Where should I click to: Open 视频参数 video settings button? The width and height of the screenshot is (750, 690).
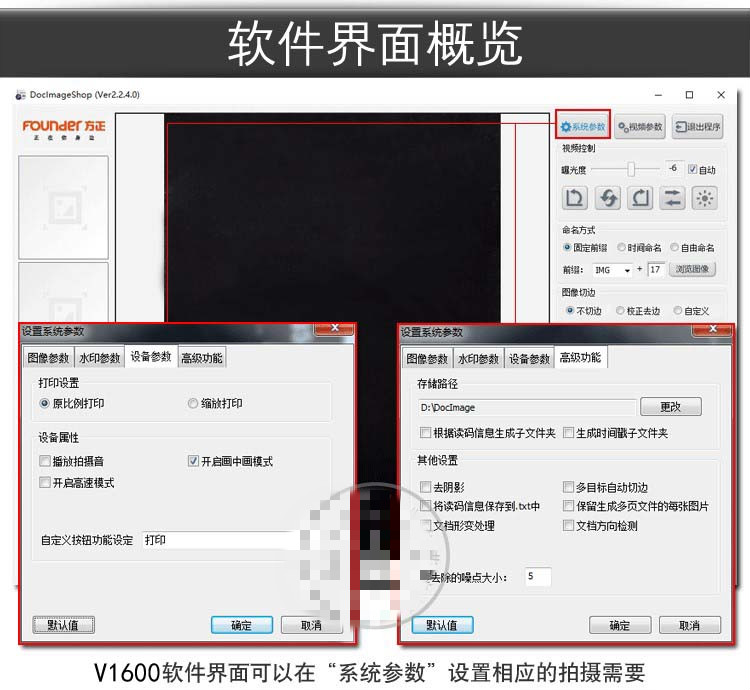tap(640, 127)
